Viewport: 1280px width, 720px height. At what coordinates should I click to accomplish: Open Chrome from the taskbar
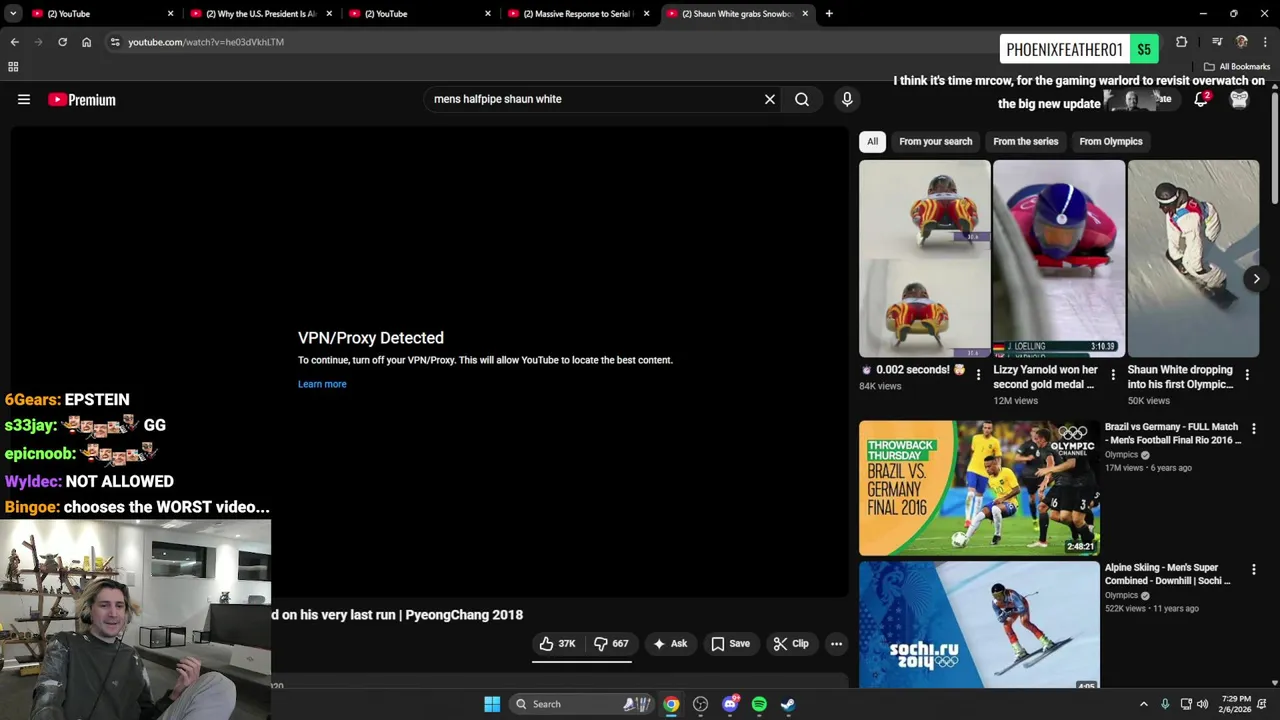pos(671,704)
